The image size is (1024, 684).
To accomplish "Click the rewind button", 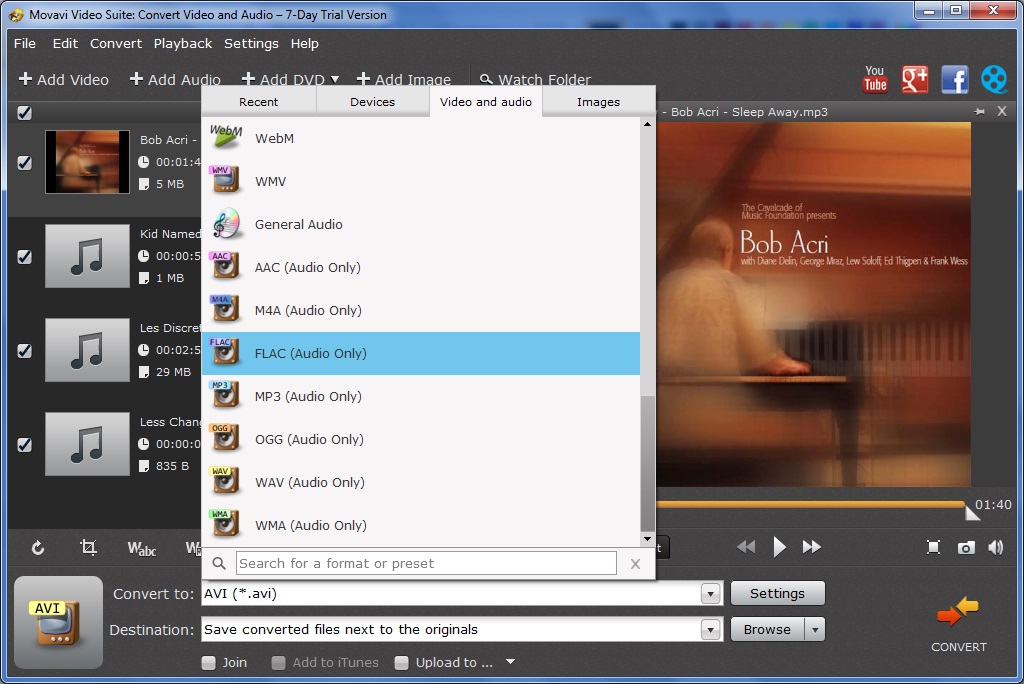I will point(746,547).
